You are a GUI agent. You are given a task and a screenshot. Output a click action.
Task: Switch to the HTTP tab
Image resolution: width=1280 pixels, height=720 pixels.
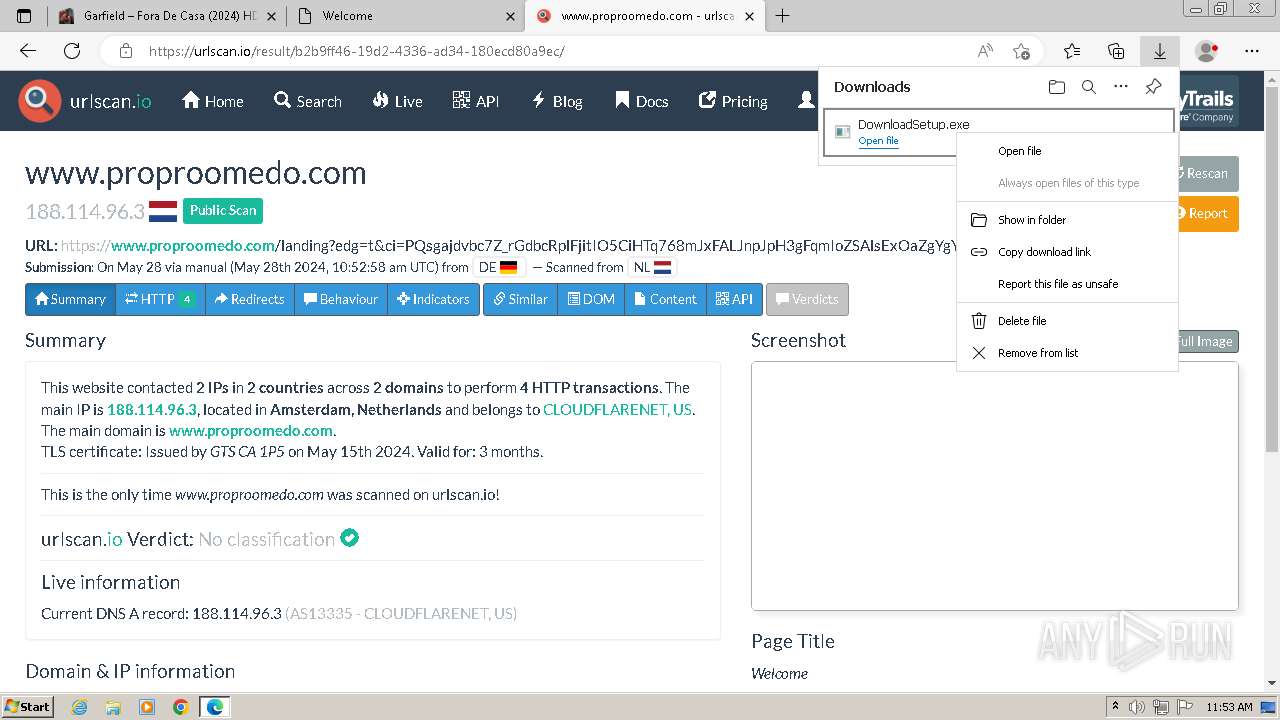click(160, 299)
